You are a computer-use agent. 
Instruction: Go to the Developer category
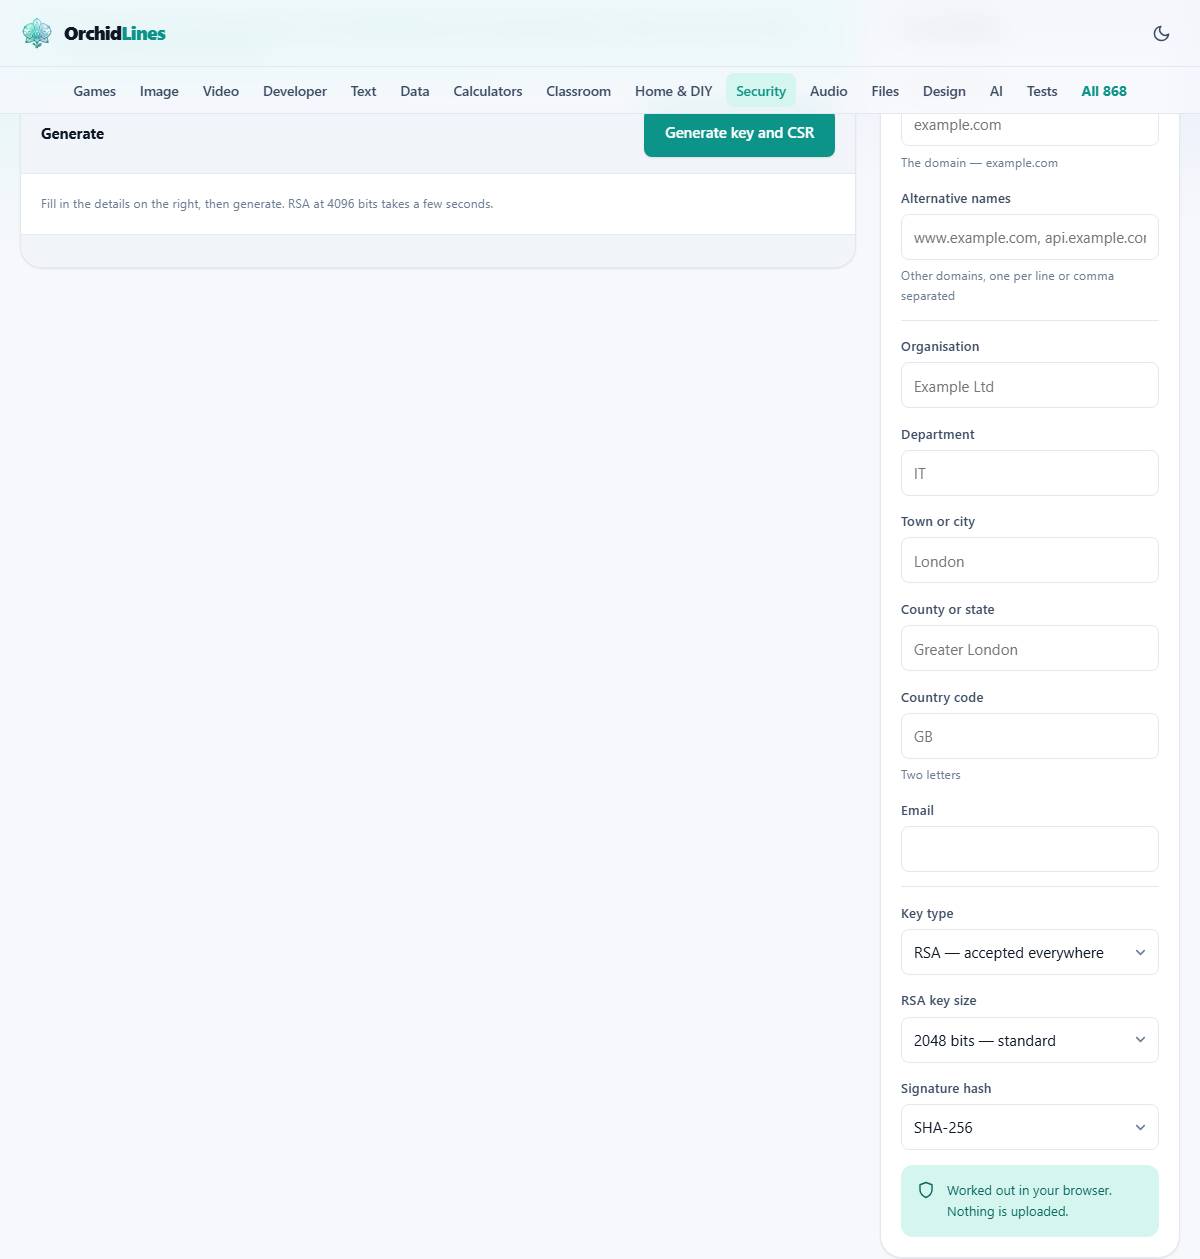[295, 91]
